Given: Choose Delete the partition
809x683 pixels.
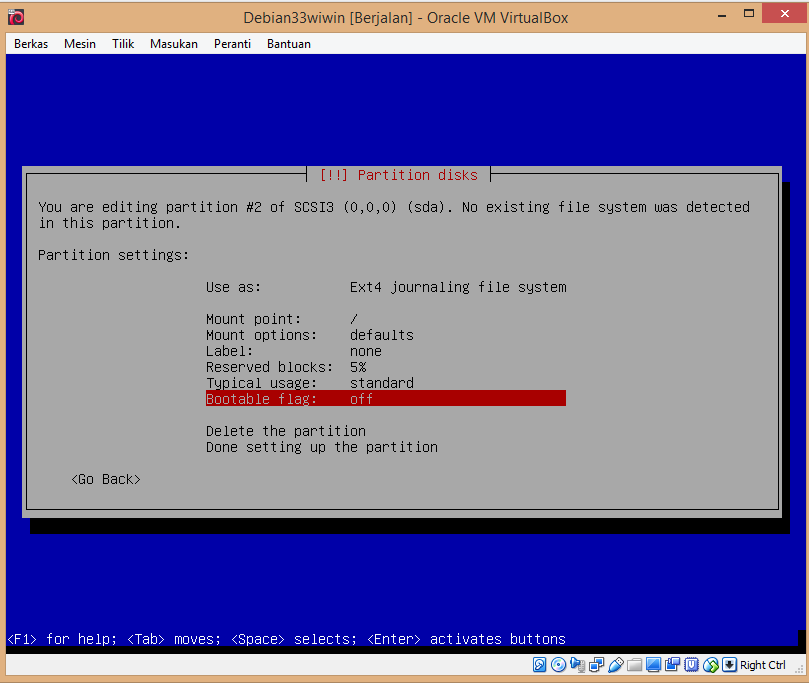Looking at the screenshot, I should [x=286, y=431].
